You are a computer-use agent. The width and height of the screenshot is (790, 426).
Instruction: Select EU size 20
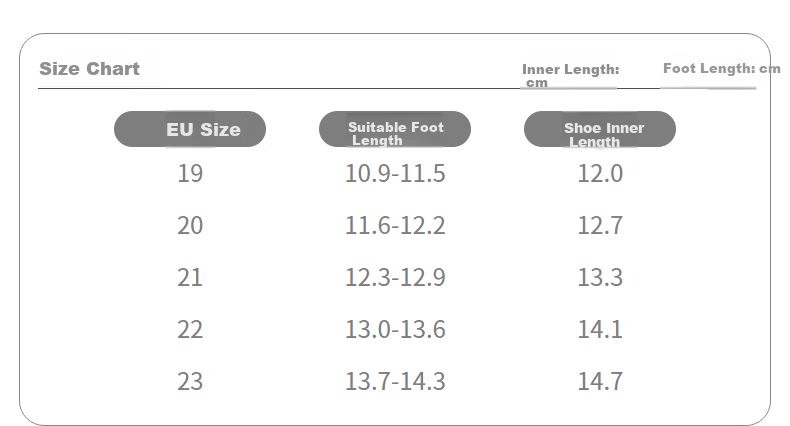[190, 225]
